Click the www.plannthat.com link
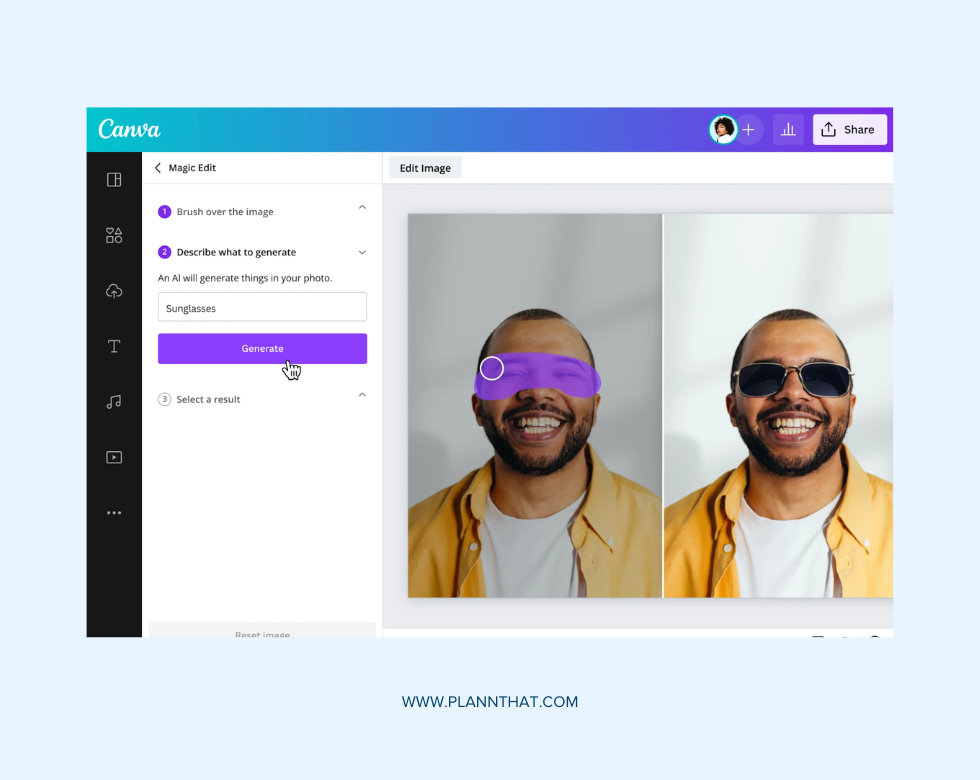This screenshot has width=980, height=780. click(490, 701)
